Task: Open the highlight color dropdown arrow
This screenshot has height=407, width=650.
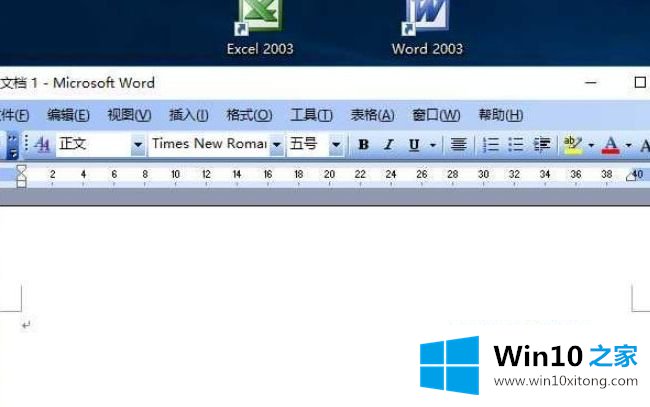Action: pyautogui.click(x=591, y=145)
